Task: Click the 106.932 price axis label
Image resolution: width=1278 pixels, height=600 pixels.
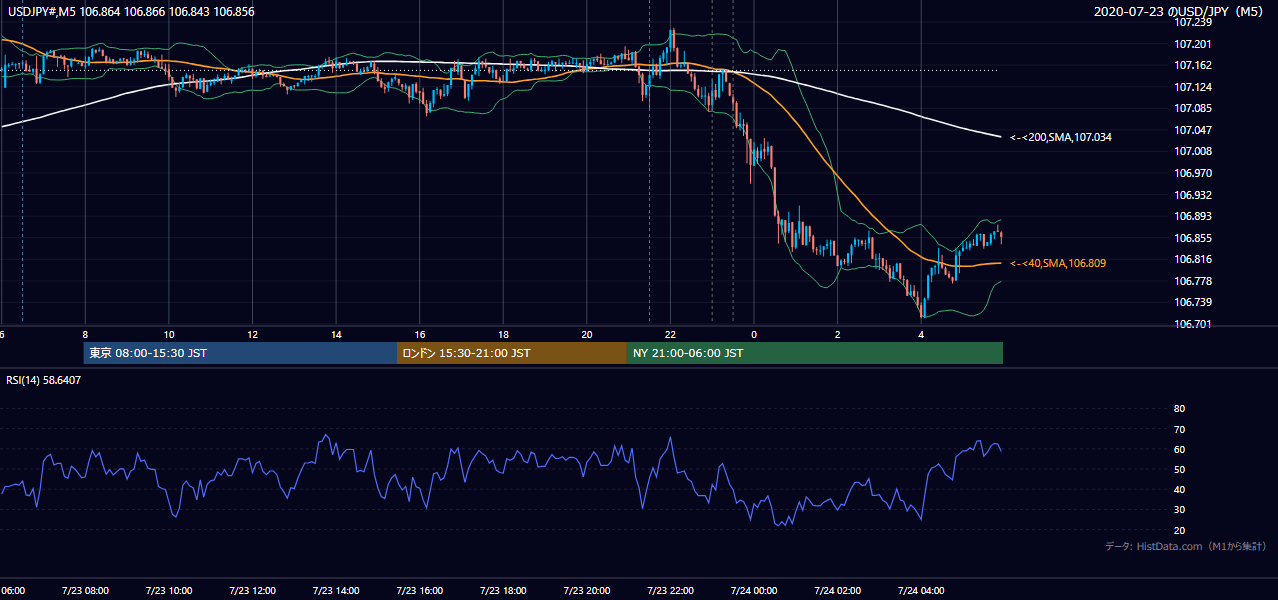Action: (1194, 195)
